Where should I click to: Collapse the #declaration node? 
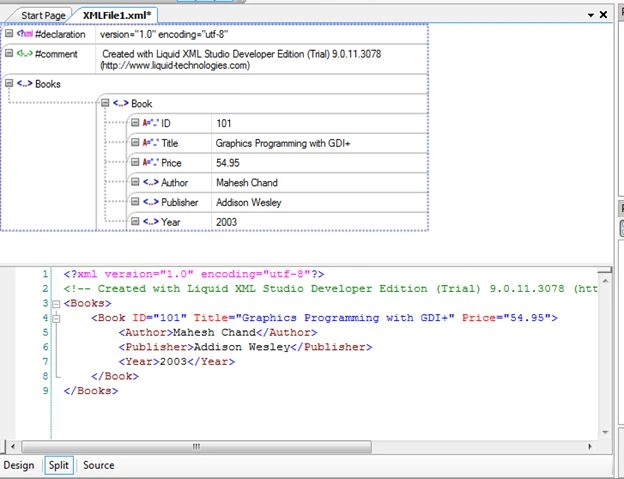tap(9, 33)
